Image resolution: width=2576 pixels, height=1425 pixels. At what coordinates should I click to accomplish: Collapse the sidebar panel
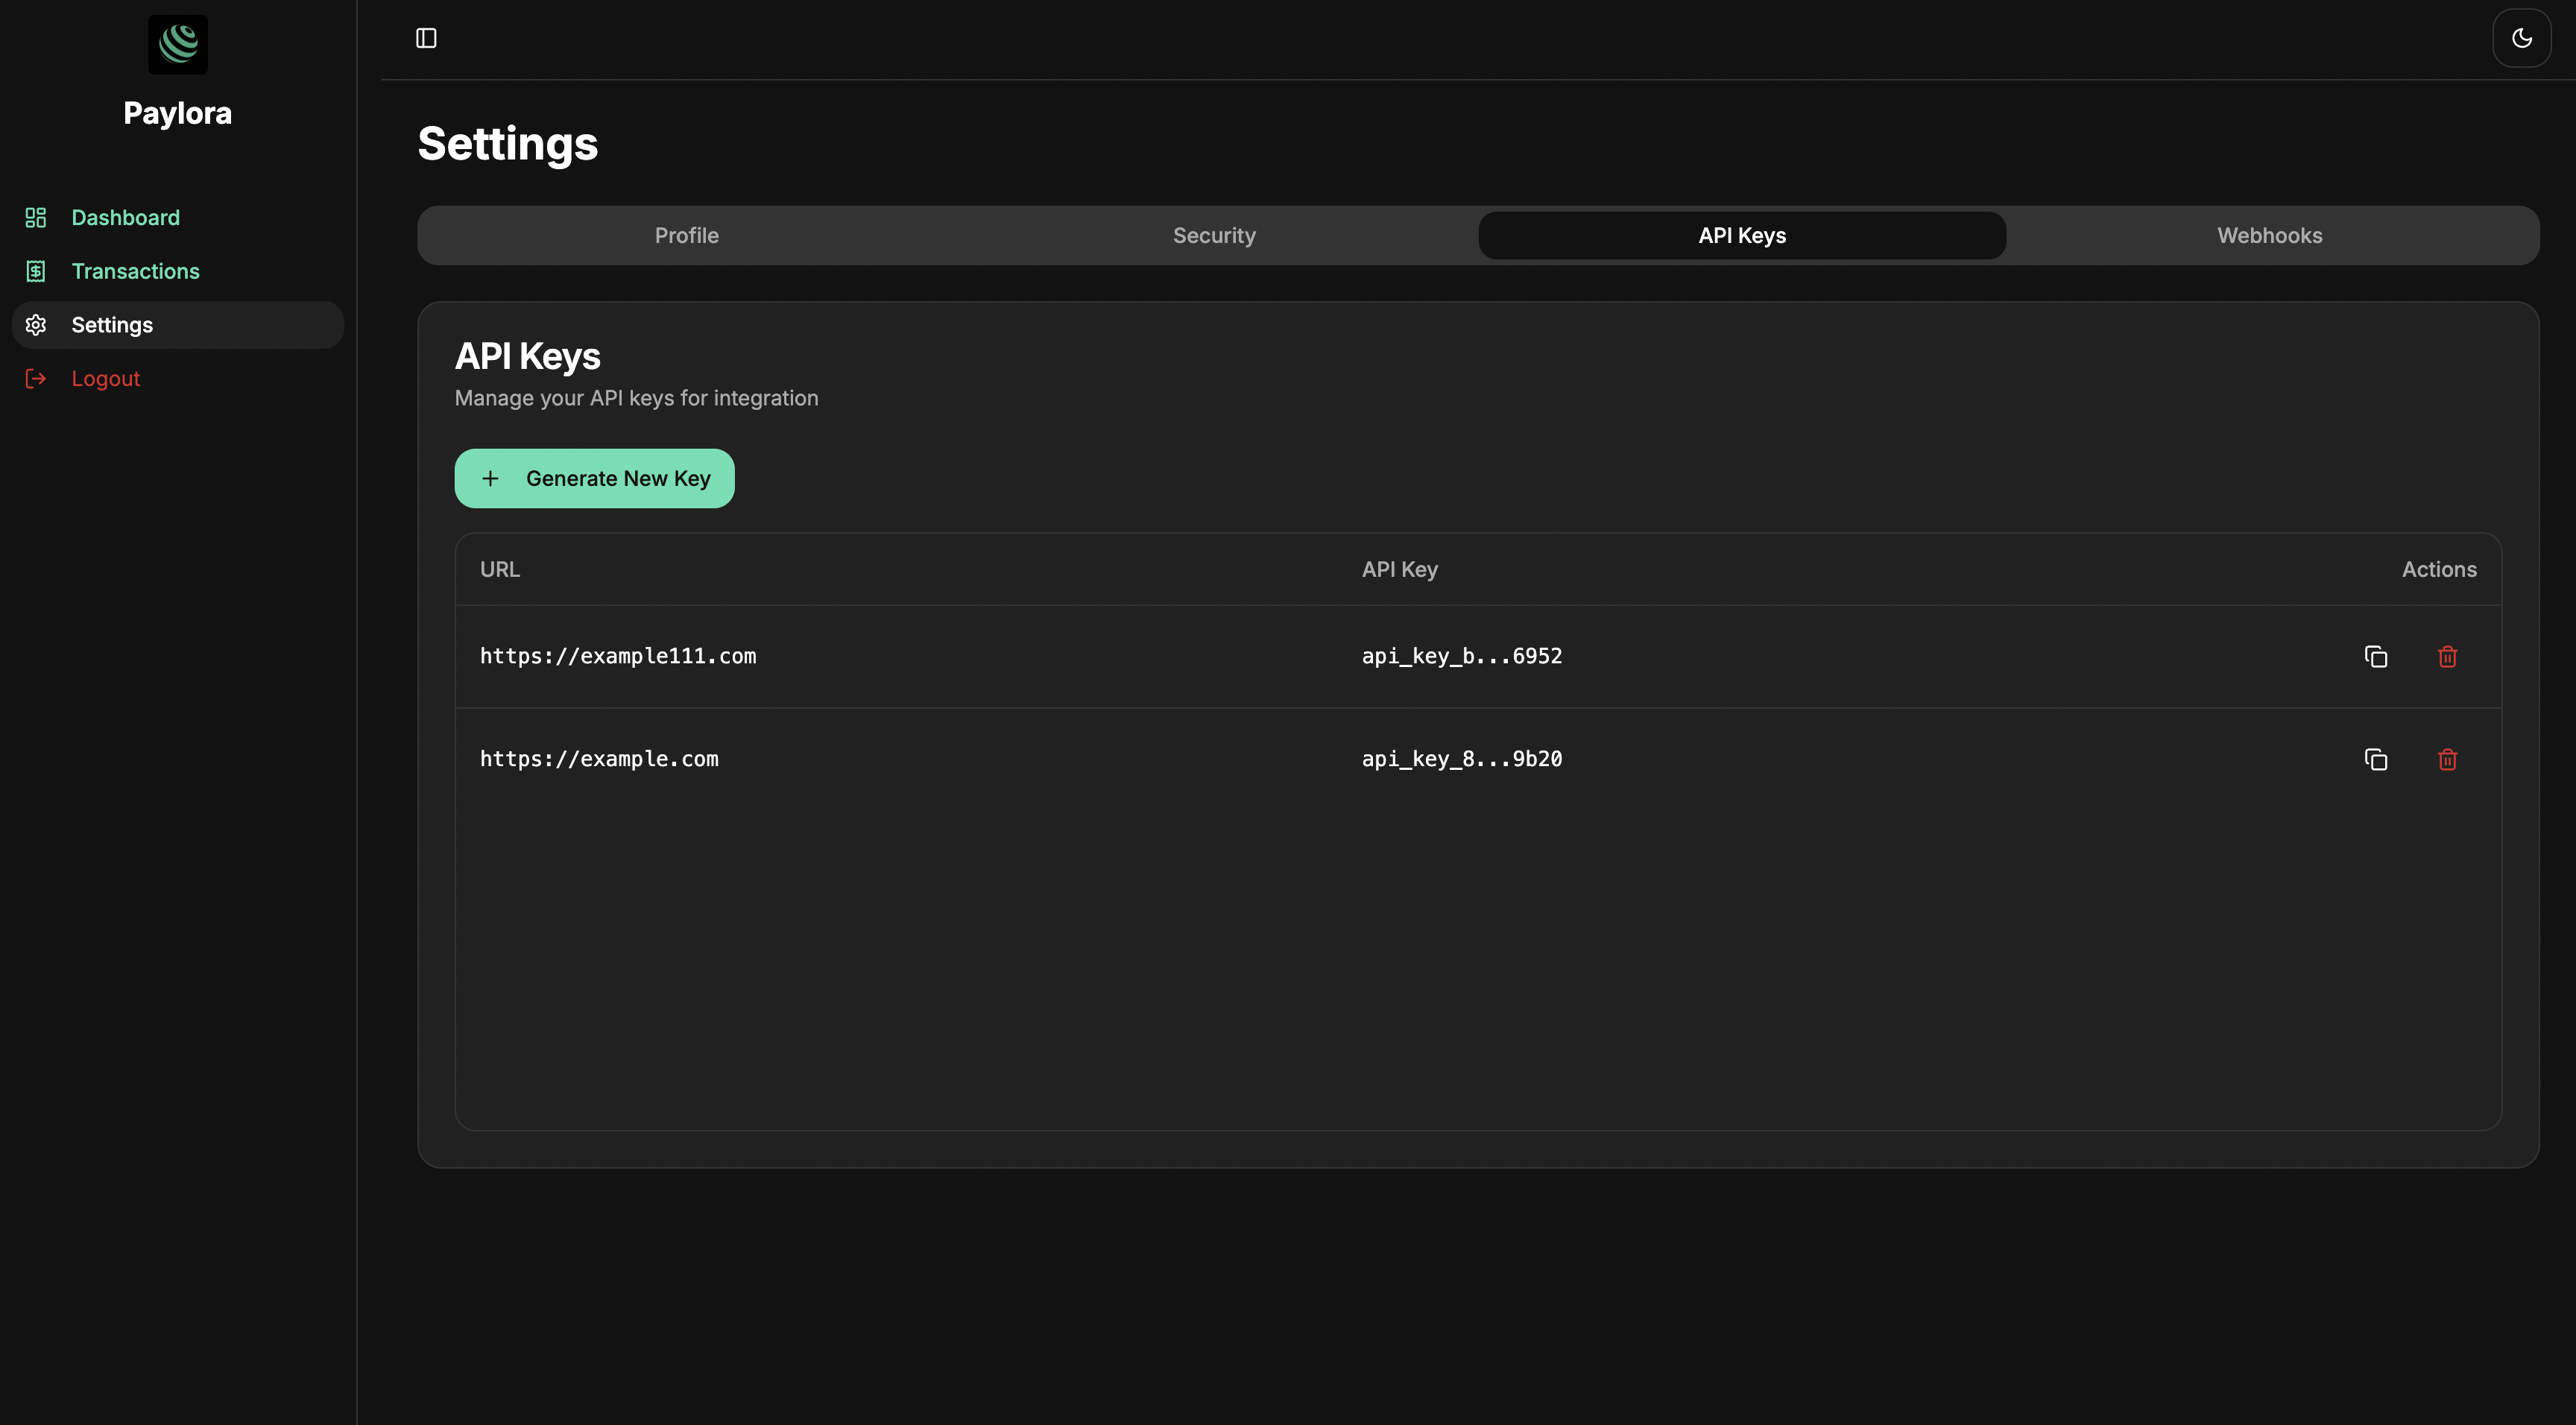426,38
